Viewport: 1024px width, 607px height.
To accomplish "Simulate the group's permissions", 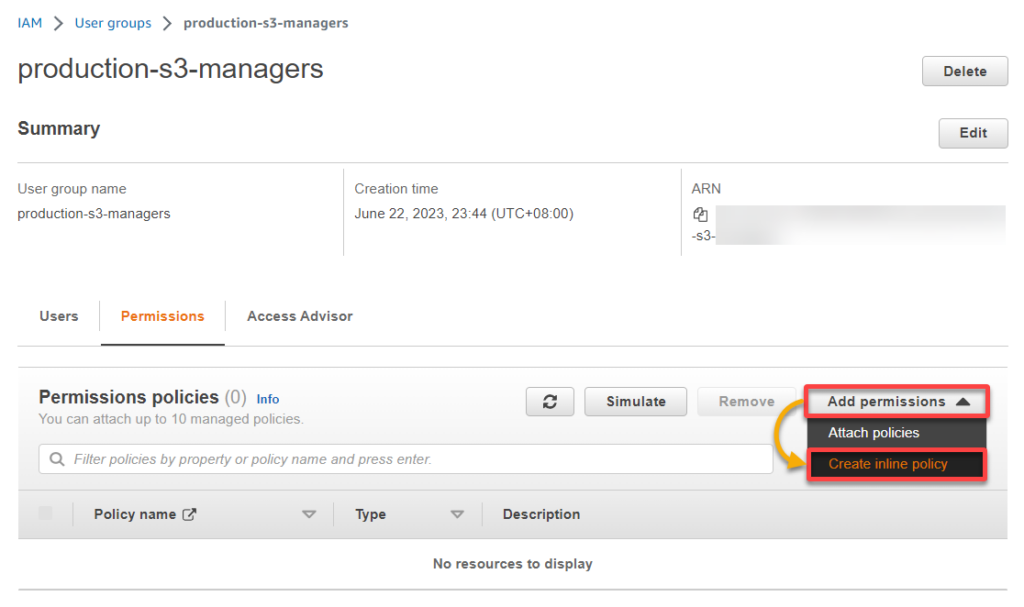I will (x=635, y=401).
